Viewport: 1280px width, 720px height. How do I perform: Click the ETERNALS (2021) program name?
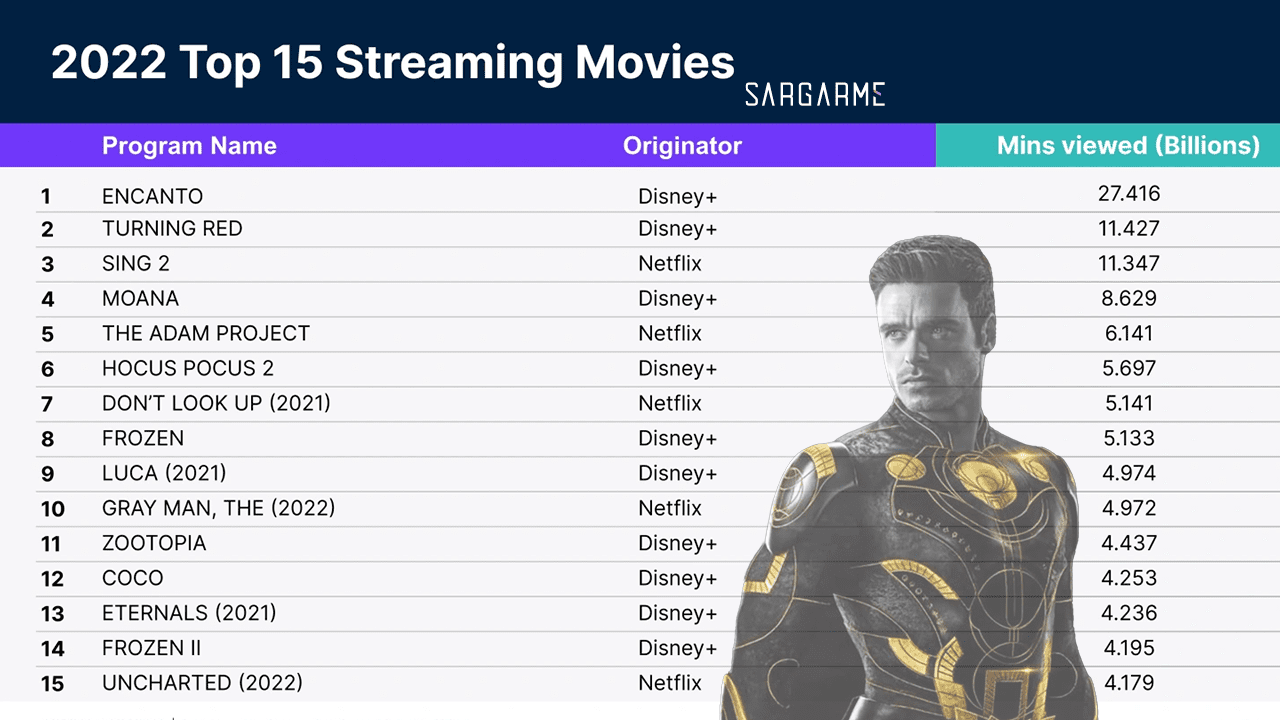(189, 613)
